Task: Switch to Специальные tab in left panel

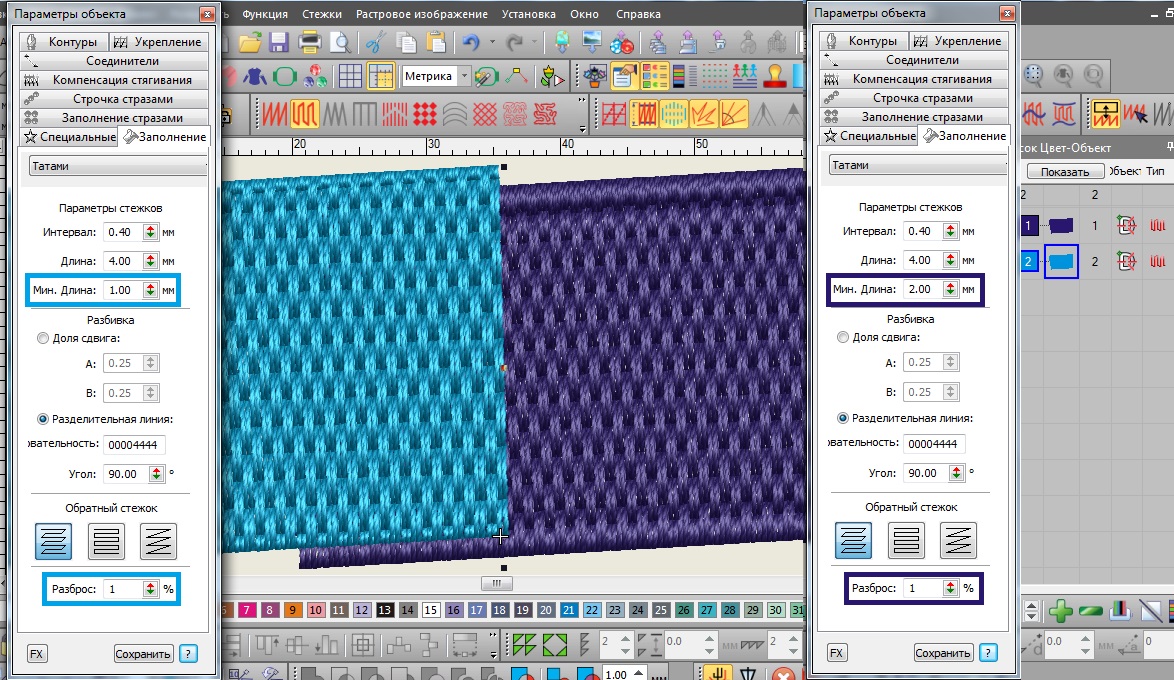Action: pos(70,136)
